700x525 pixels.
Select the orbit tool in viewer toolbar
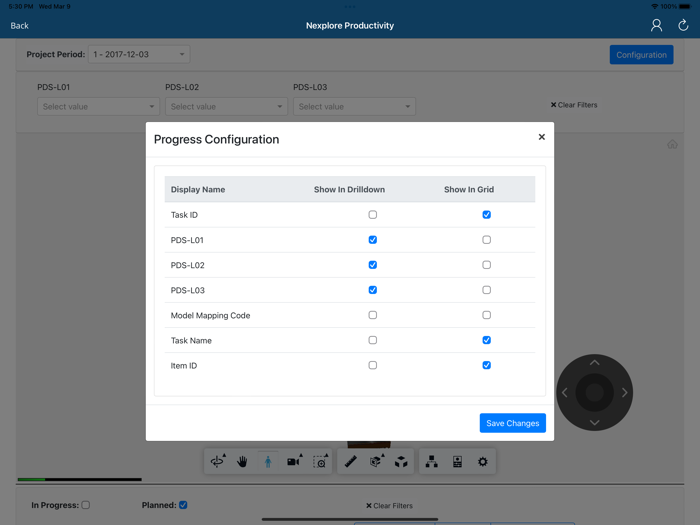[x=218, y=461]
